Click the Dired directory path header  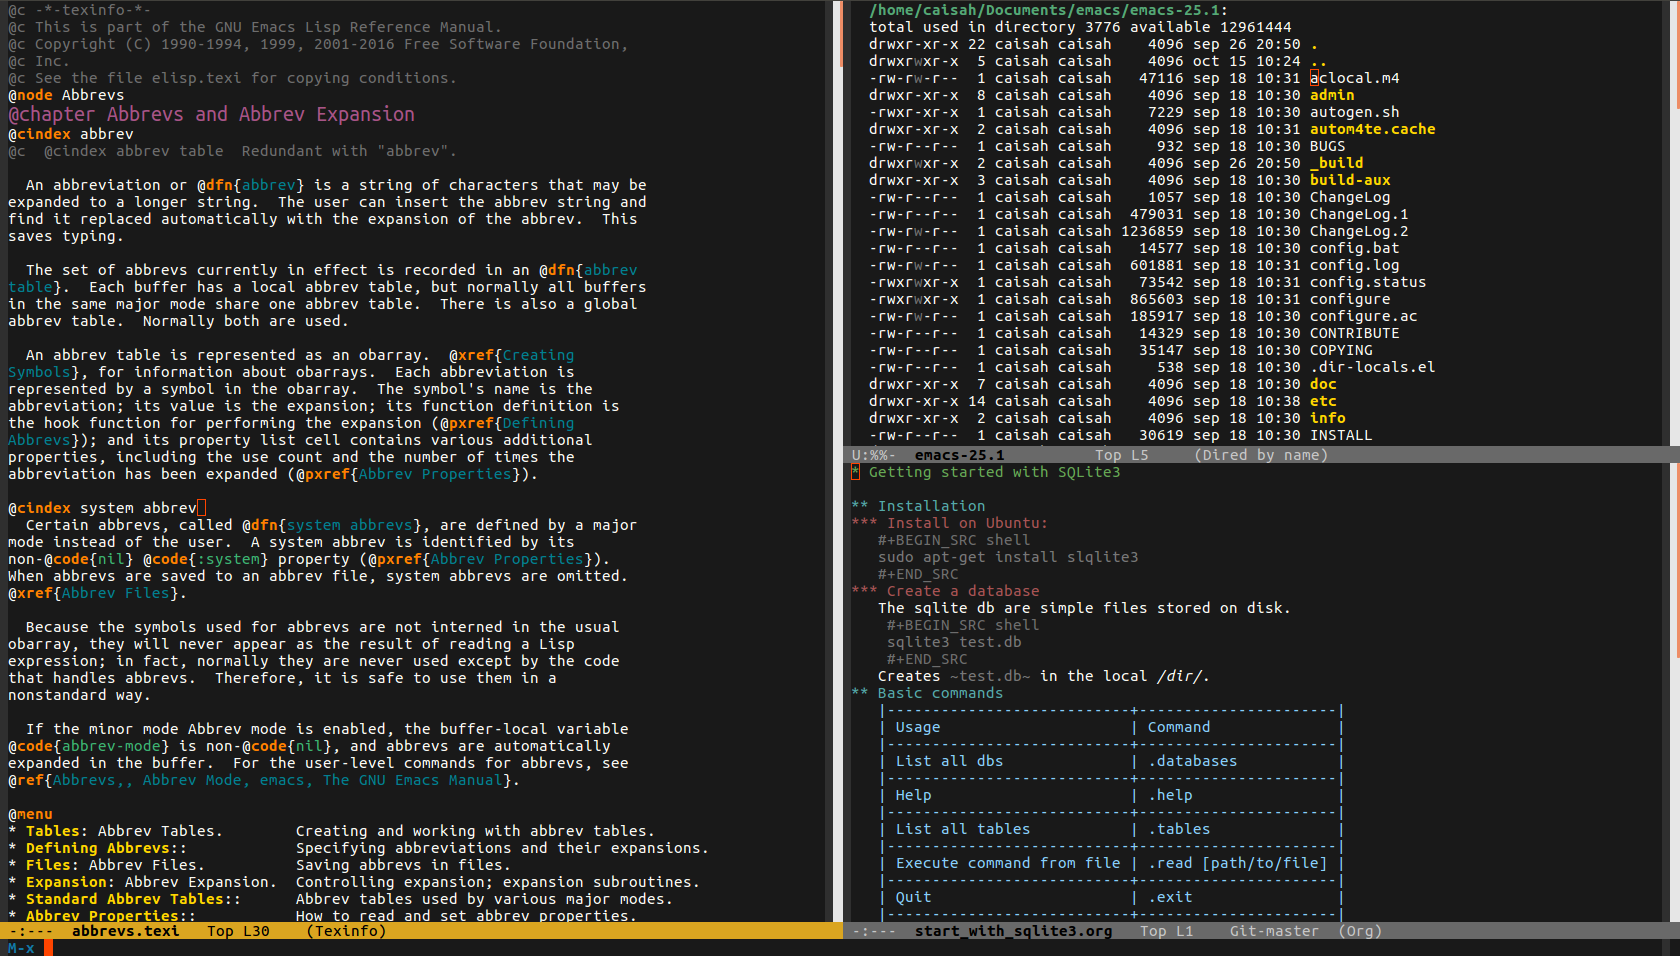coord(1048,10)
